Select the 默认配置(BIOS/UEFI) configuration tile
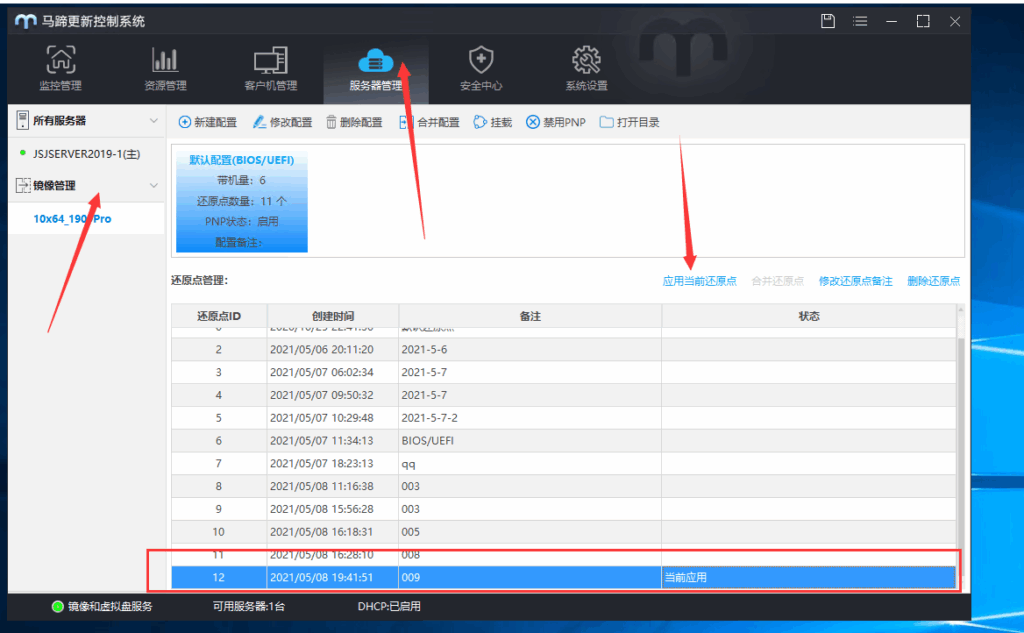The image size is (1024, 633). click(242, 202)
